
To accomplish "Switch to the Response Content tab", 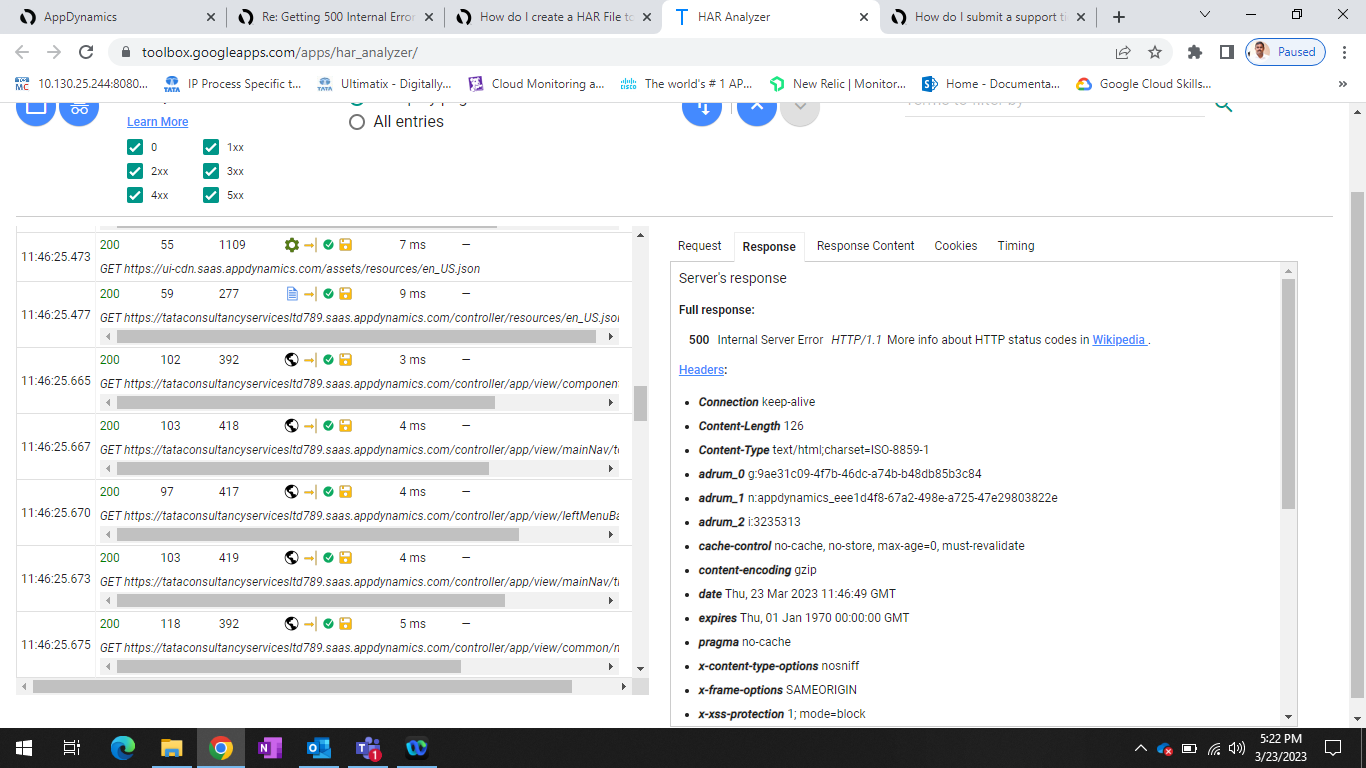I will click(865, 246).
